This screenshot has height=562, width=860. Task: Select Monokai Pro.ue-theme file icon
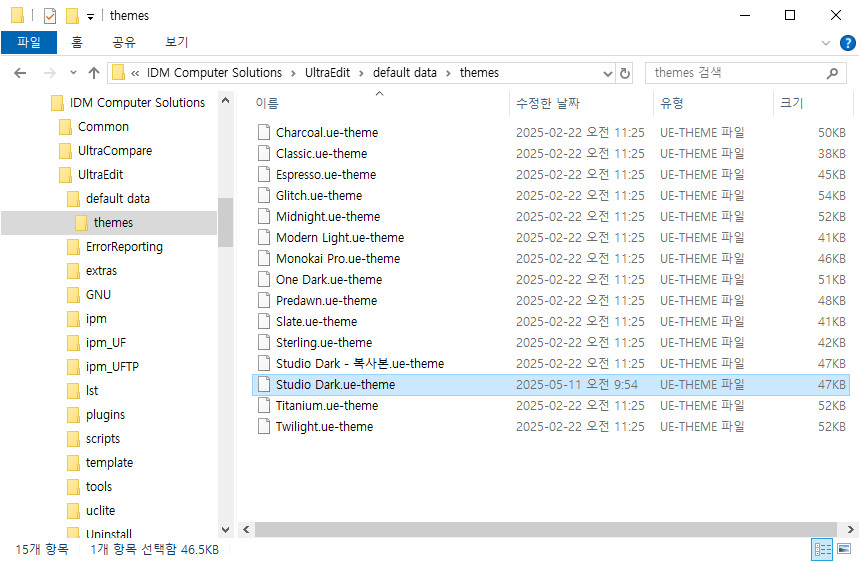(x=264, y=258)
